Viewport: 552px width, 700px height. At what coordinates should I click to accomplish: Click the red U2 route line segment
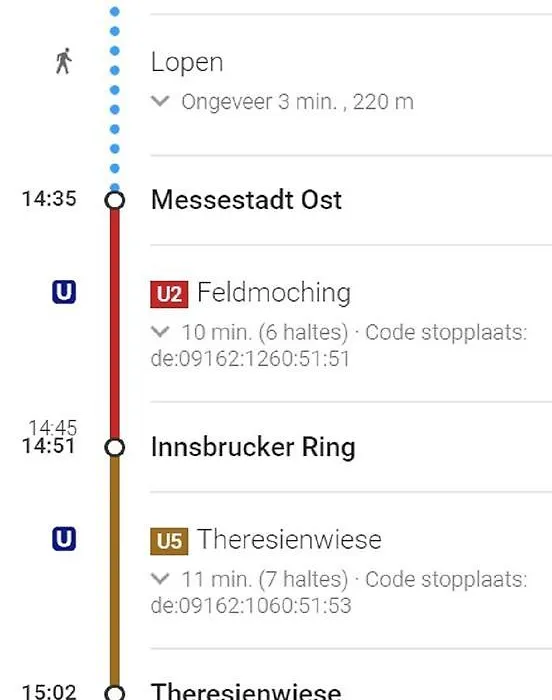coord(115,324)
